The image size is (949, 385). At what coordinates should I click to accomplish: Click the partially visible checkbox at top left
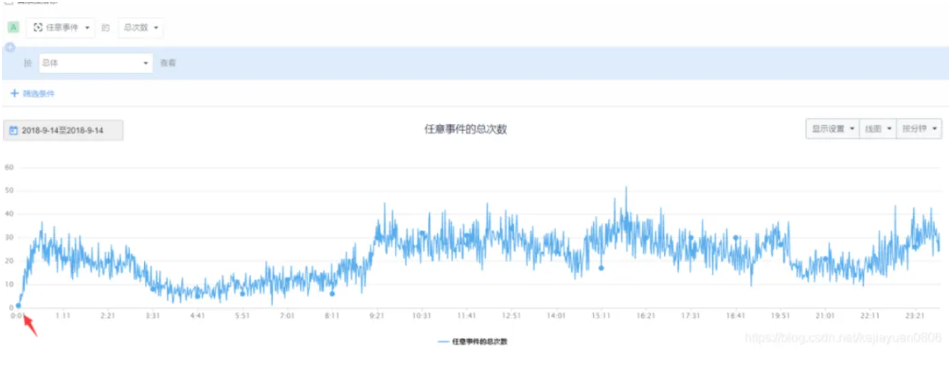pos(9,2)
